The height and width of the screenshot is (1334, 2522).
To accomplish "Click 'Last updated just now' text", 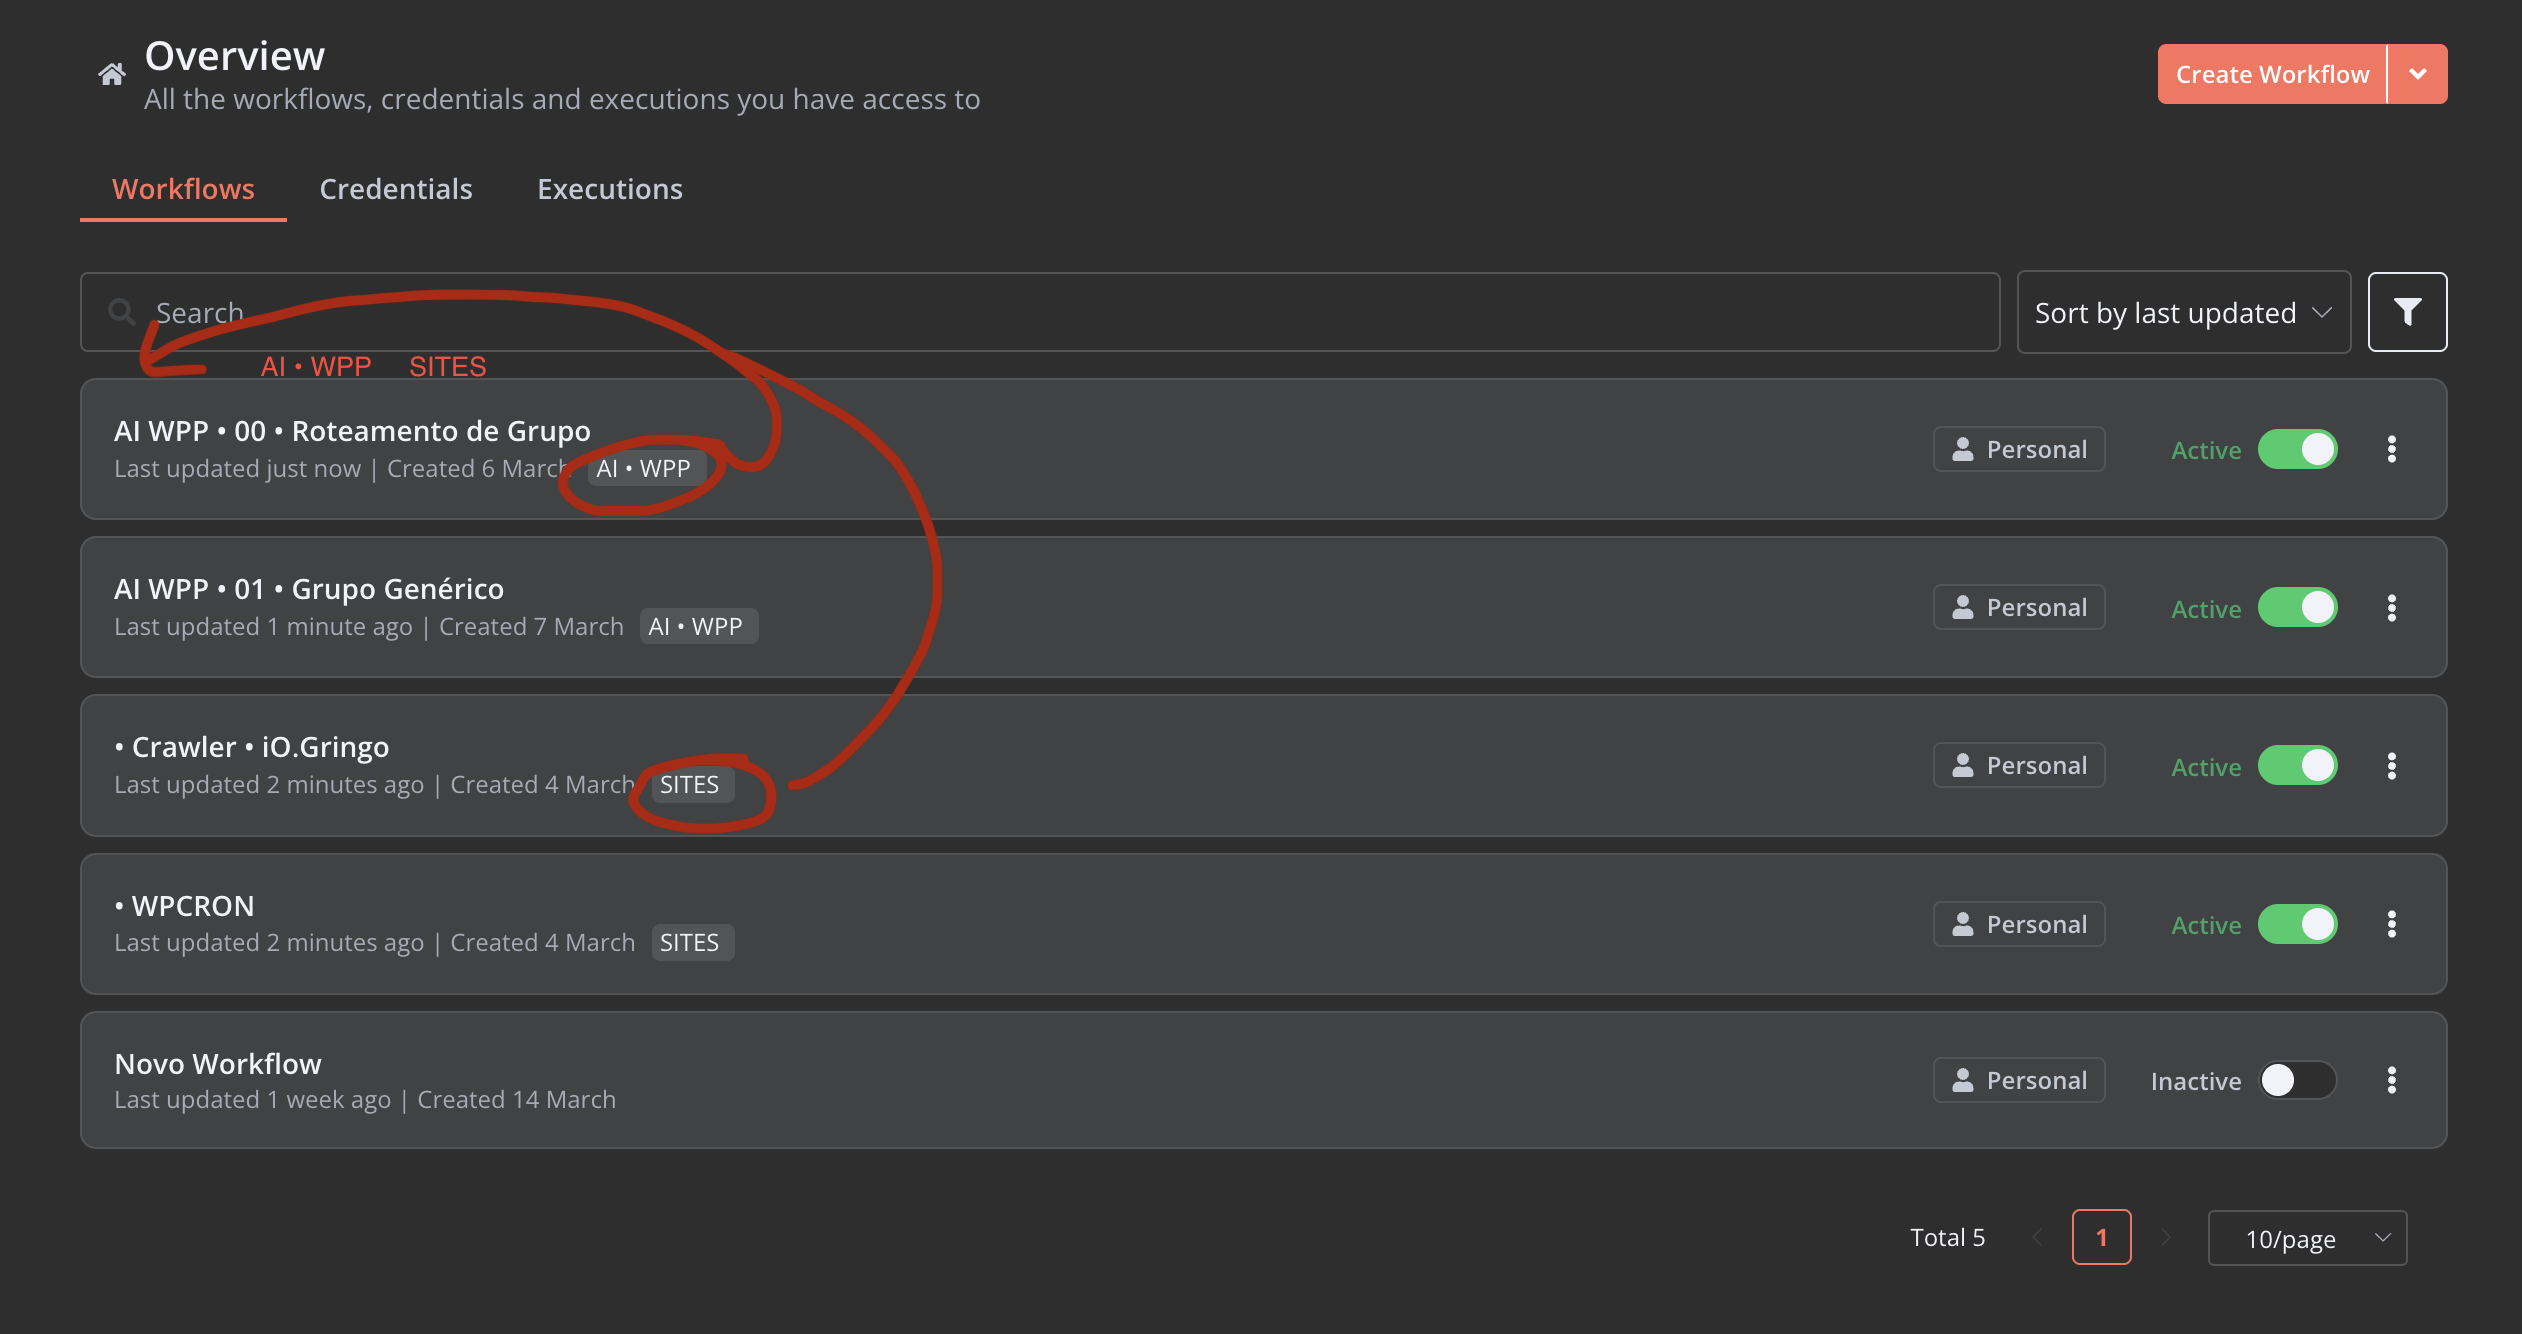I will (238, 469).
